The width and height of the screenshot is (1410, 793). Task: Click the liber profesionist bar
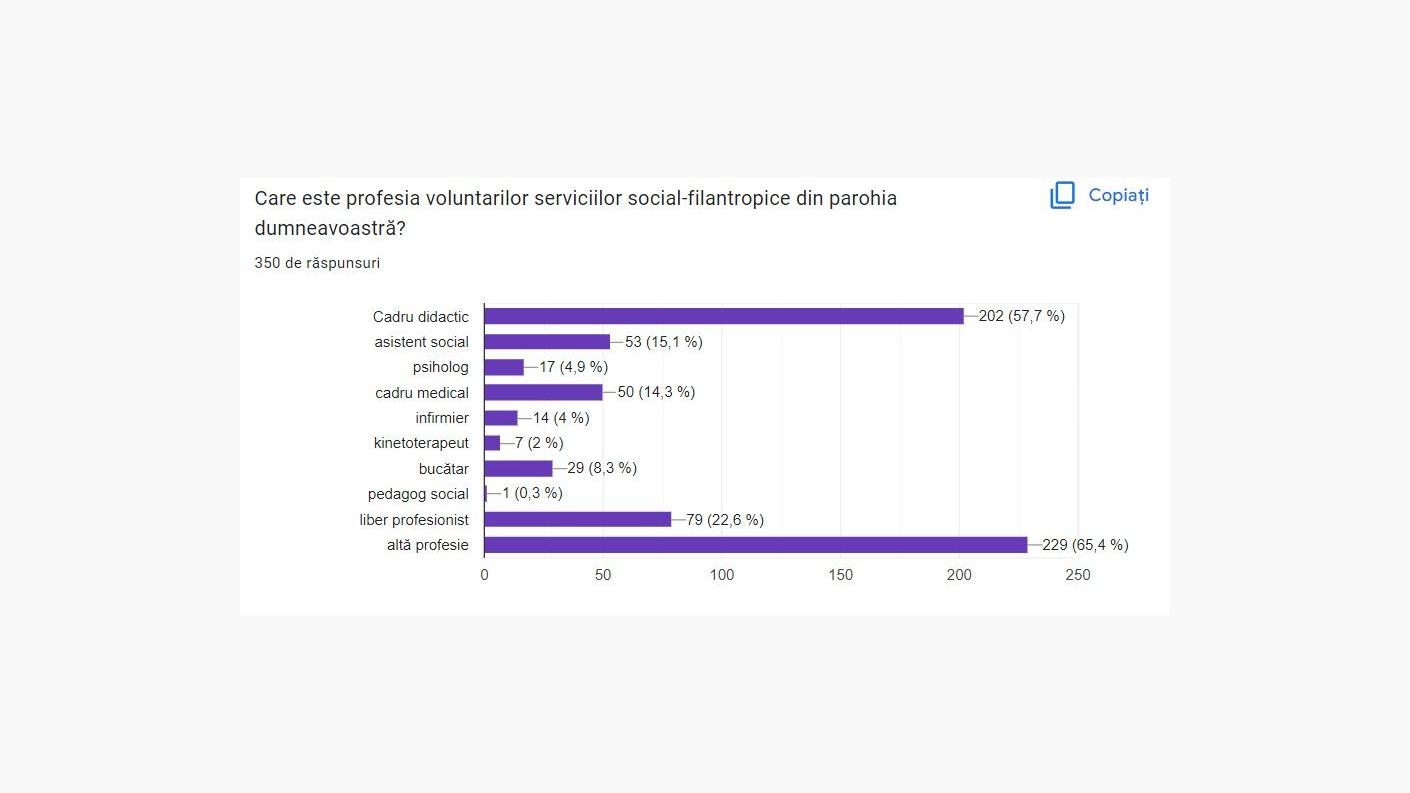point(577,520)
